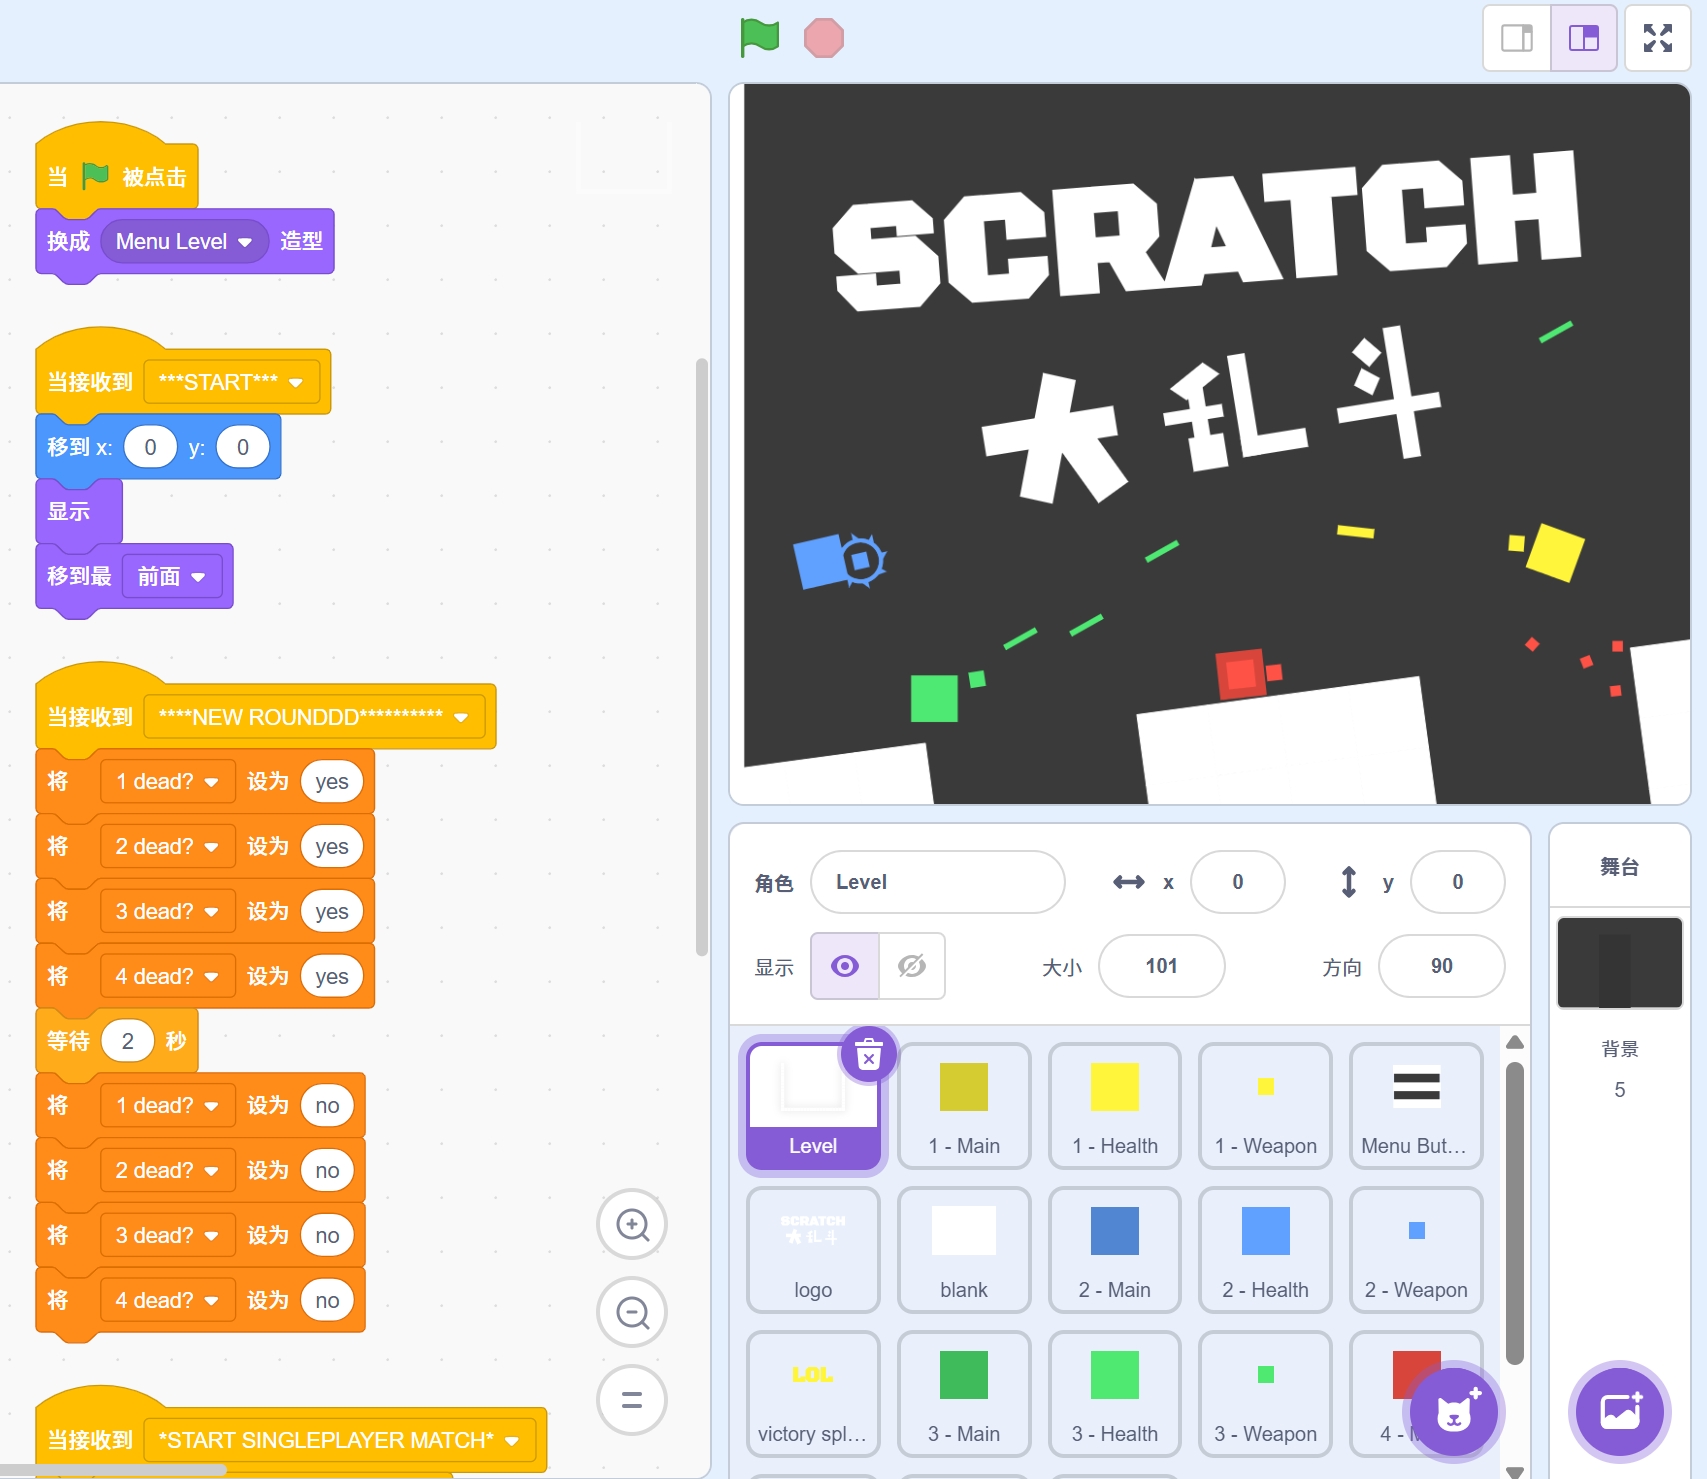
Task: Click the green flag to run project
Action: tap(759, 38)
